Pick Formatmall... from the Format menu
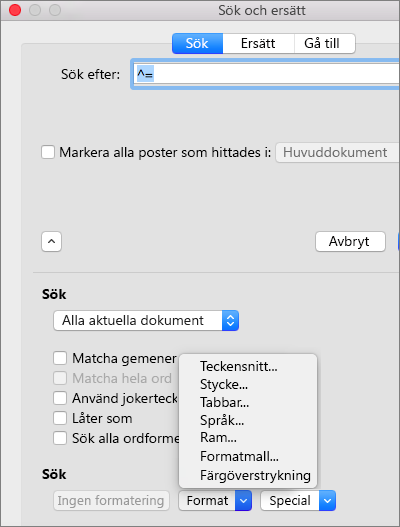 point(248,456)
